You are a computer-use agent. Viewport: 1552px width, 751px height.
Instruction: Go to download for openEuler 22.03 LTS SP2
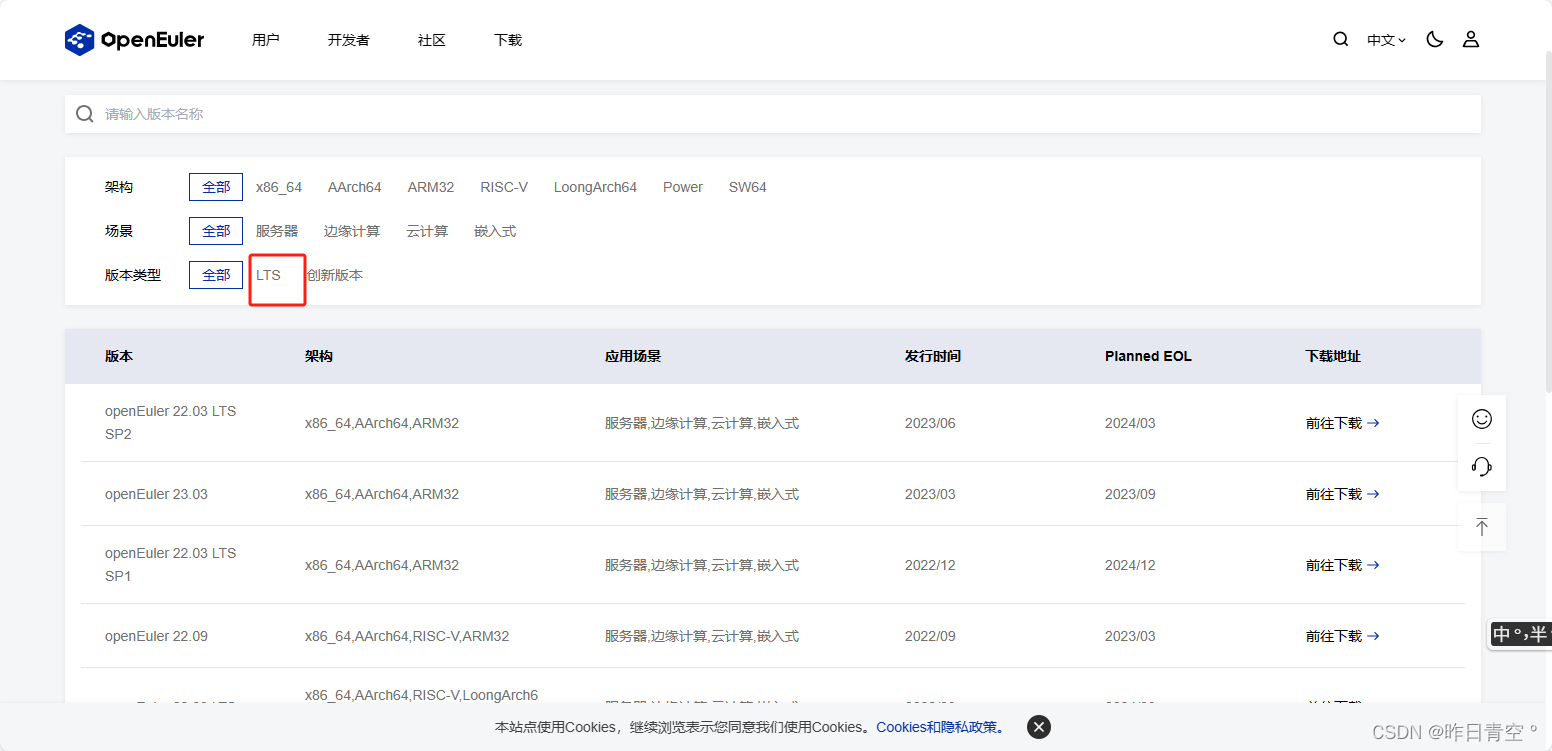tap(1342, 423)
